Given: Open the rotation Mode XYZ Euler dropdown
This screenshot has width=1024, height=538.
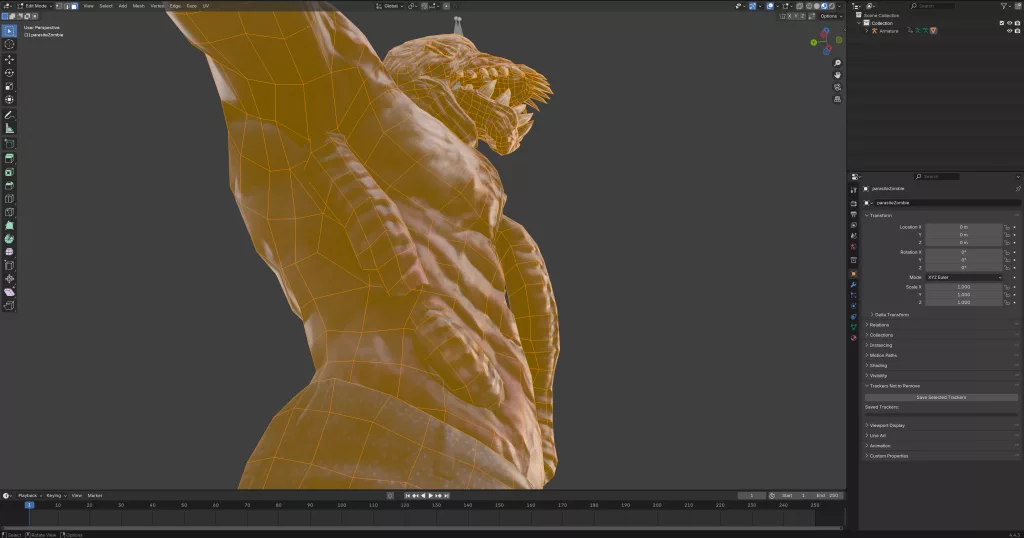Looking at the screenshot, I should pyautogui.click(x=963, y=277).
